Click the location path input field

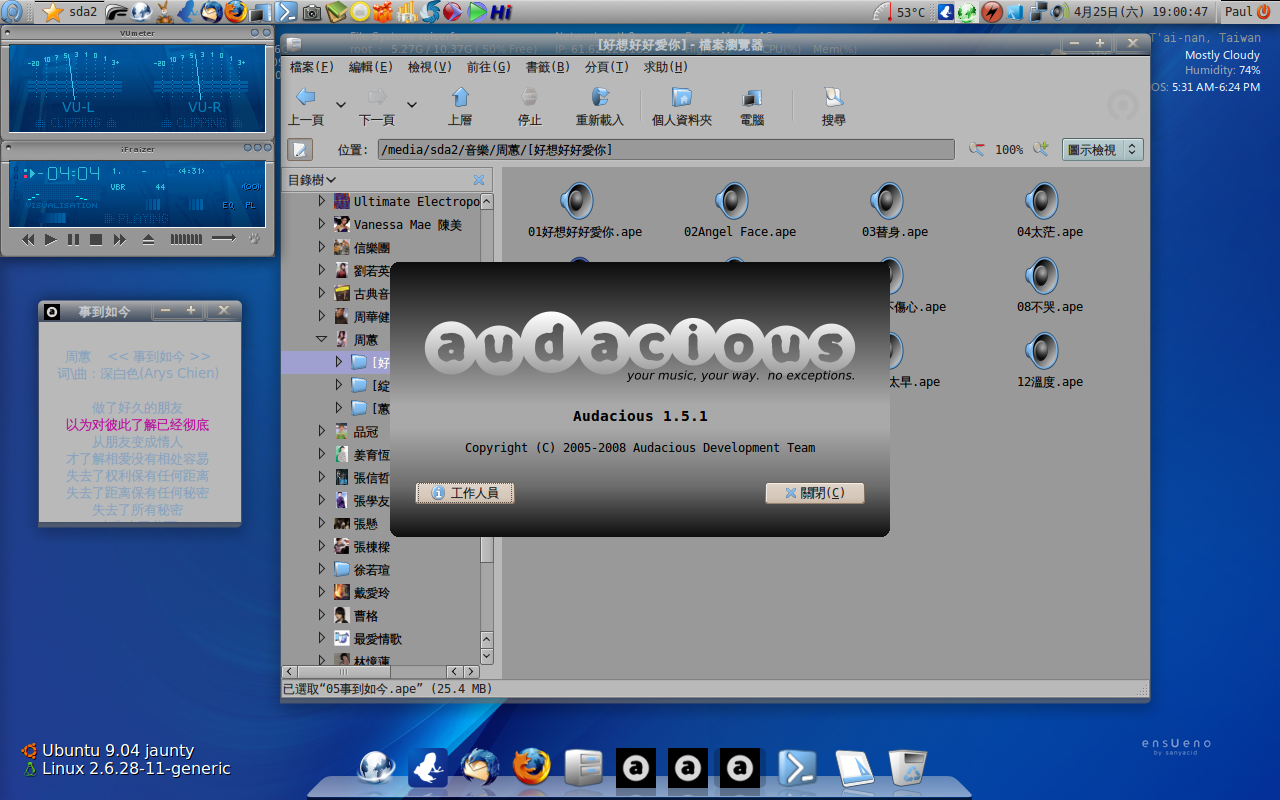[666, 150]
